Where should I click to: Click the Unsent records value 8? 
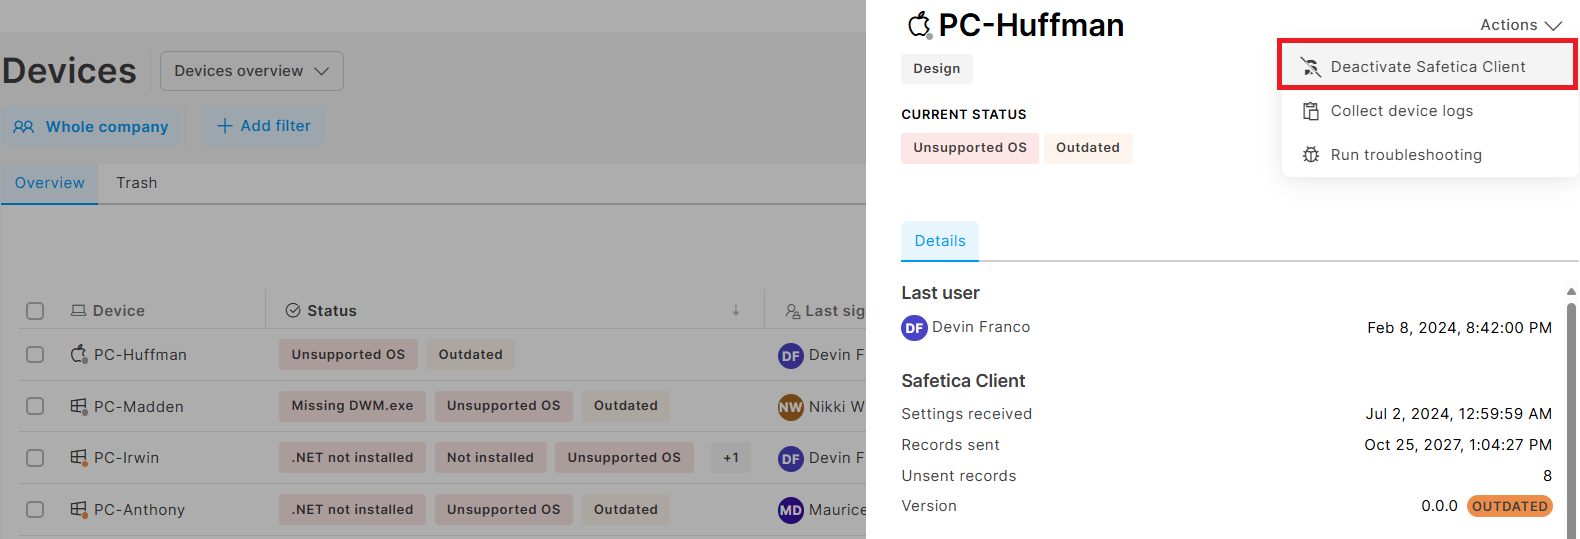click(1547, 476)
